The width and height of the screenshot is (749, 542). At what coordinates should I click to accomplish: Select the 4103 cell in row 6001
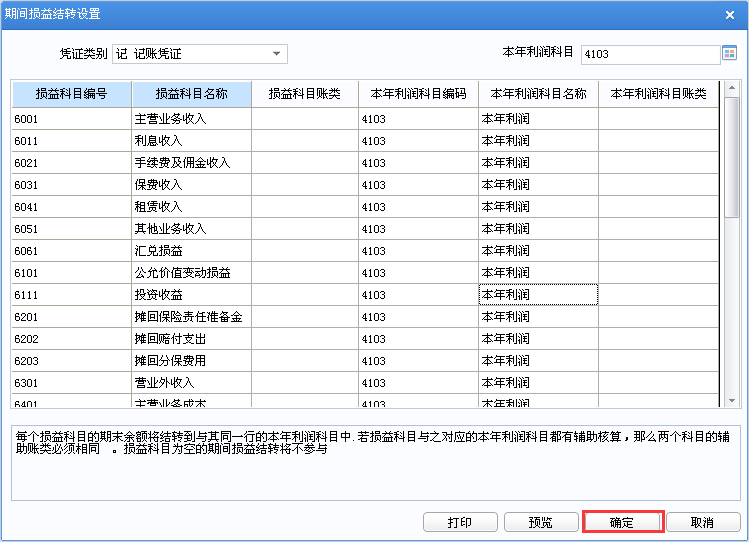[x=418, y=119]
